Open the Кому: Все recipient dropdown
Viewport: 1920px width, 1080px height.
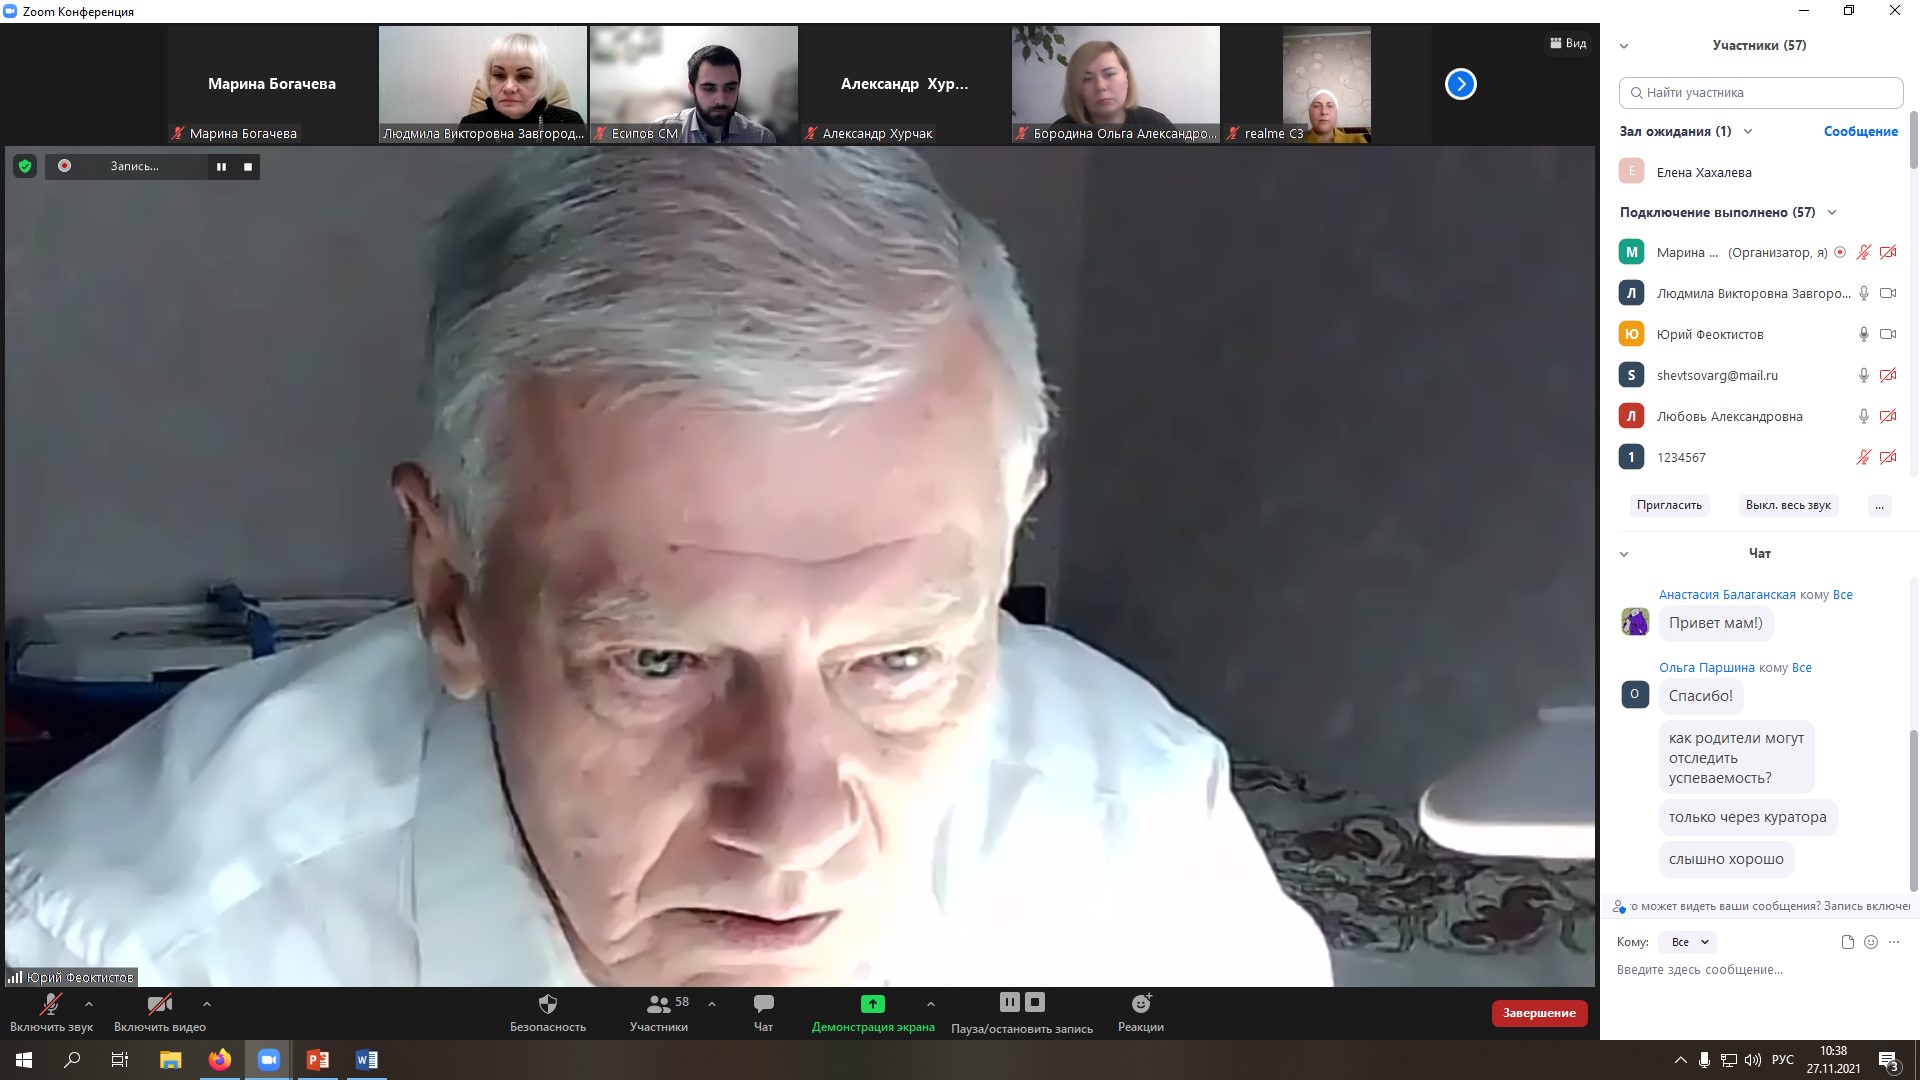point(1688,942)
